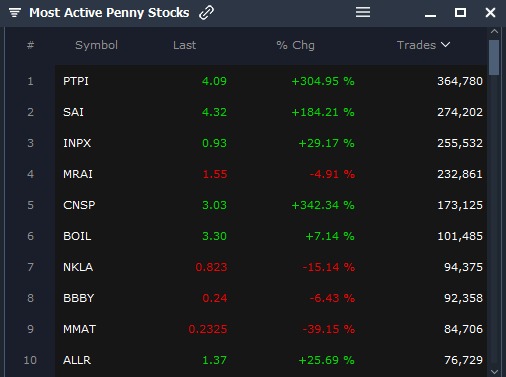Sort by the Symbol column header
506x377 pixels.
[96, 45]
